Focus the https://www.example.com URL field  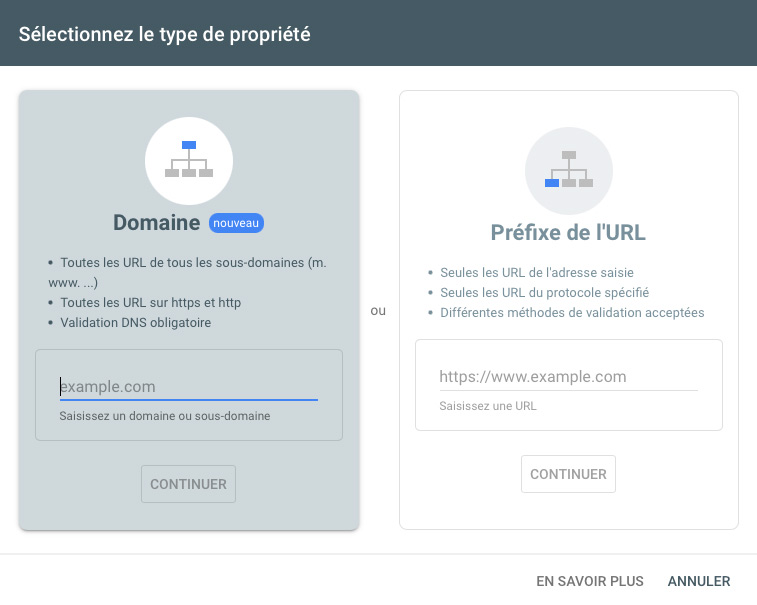(569, 377)
